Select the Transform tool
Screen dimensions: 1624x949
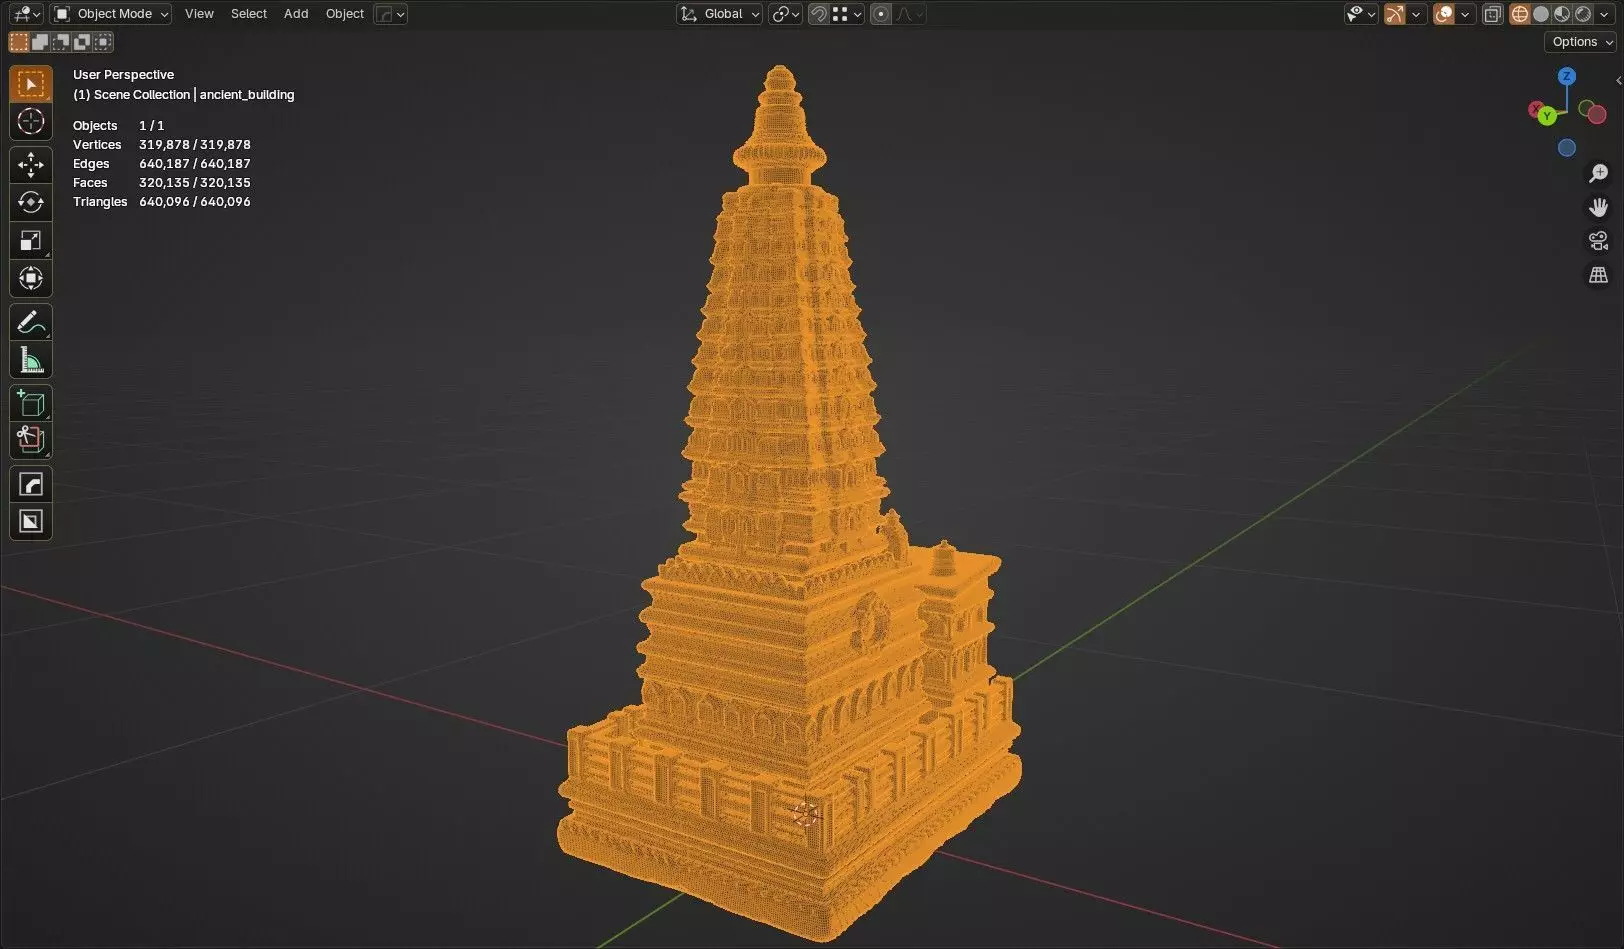pyautogui.click(x=31, y=279)
